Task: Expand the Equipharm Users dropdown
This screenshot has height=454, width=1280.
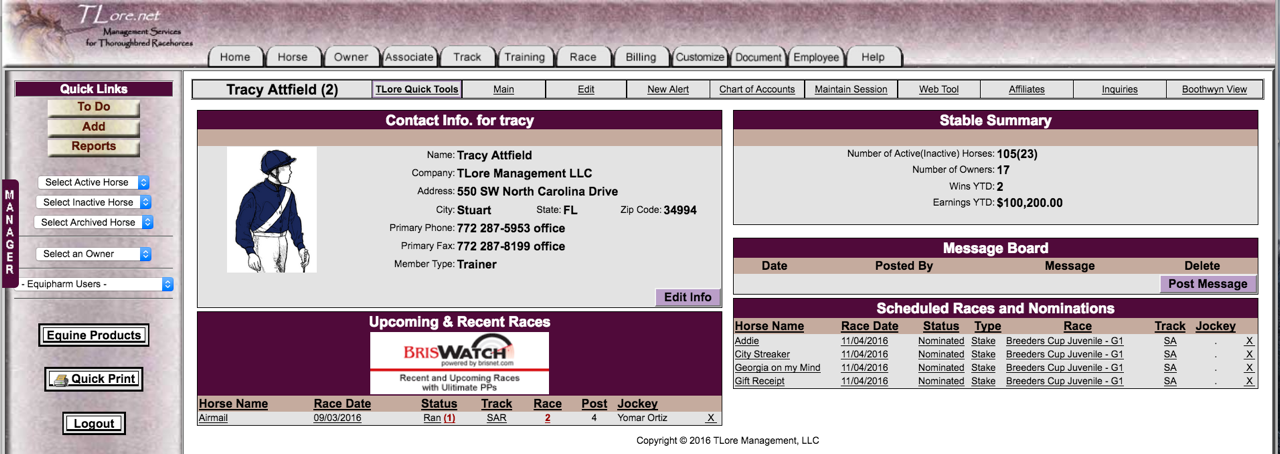Action: click(94, 284)
